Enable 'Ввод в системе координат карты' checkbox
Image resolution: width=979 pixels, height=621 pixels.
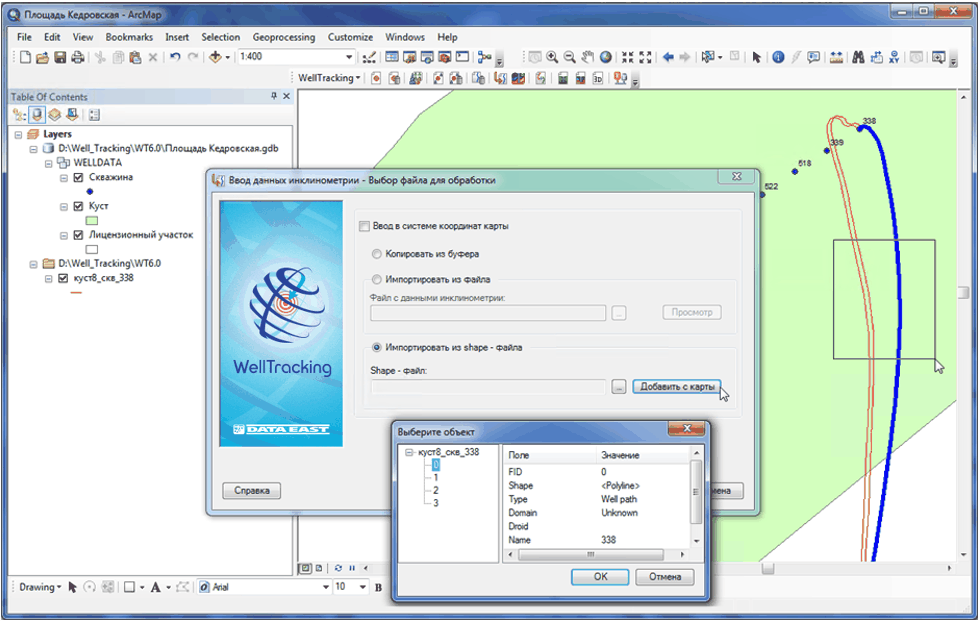pos(365,226)
